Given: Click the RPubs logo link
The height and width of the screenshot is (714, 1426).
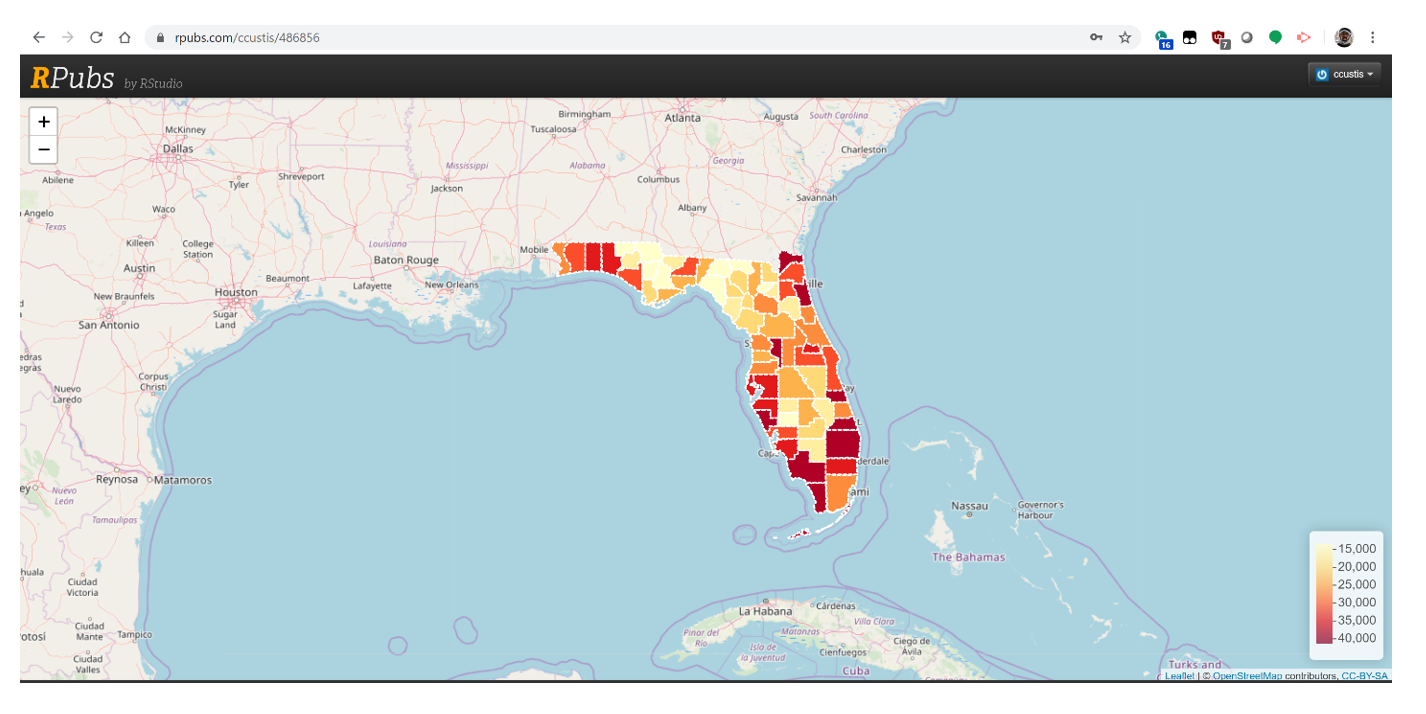Looking at the screenshot, I should (x=73, y=77).
